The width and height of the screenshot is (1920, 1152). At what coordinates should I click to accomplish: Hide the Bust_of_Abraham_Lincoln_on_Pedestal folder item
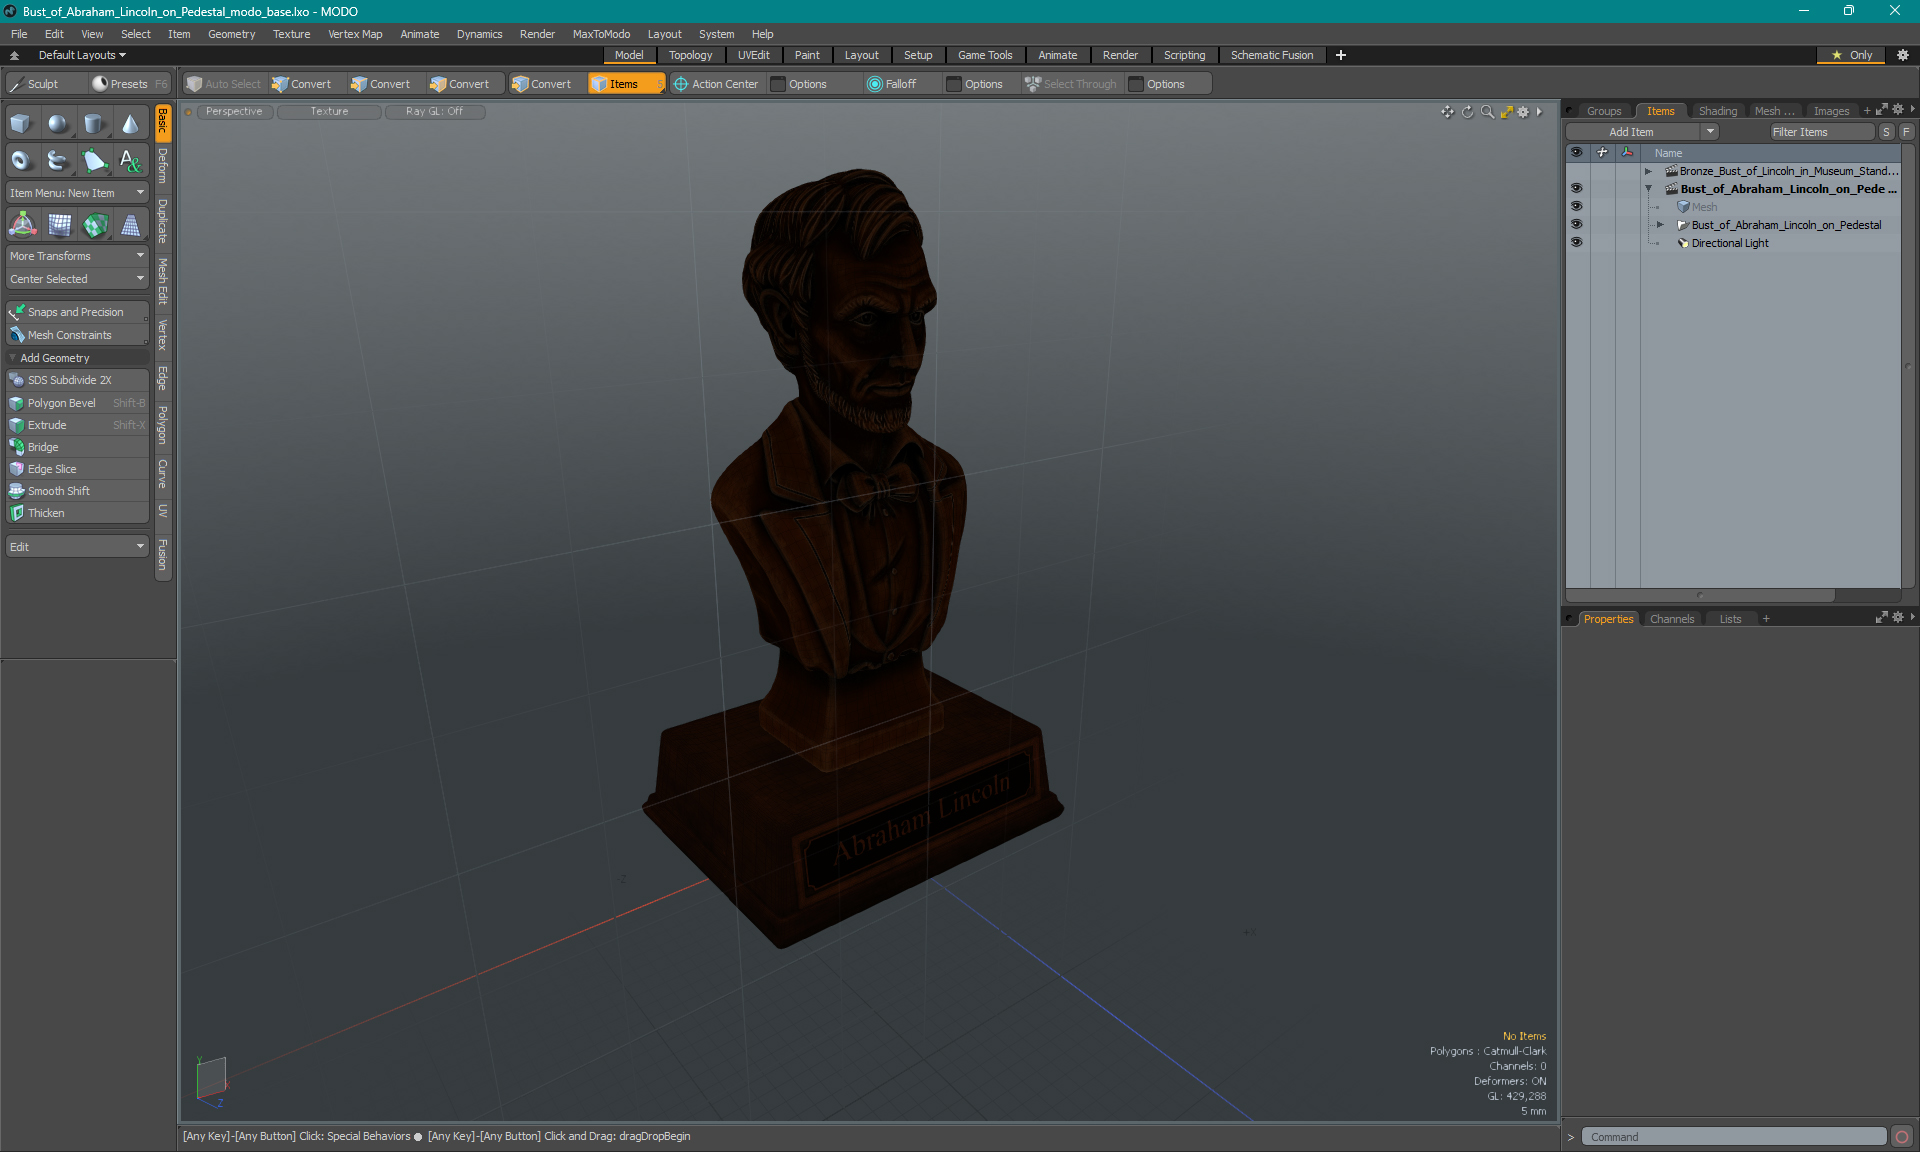pos(1576,224)
